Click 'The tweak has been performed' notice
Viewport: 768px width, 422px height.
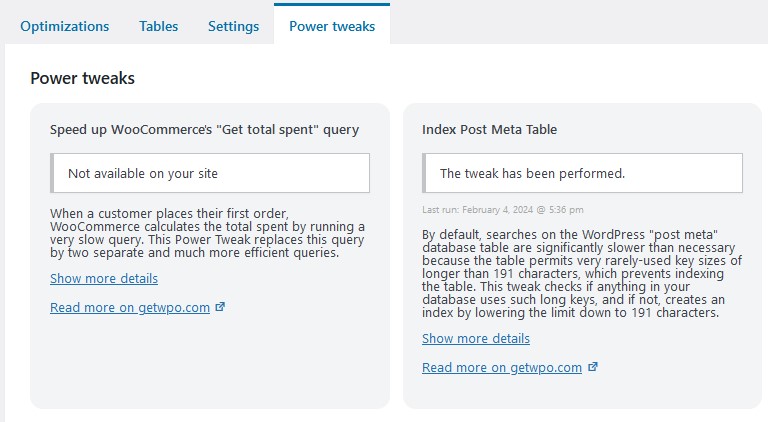coord(582,173)
